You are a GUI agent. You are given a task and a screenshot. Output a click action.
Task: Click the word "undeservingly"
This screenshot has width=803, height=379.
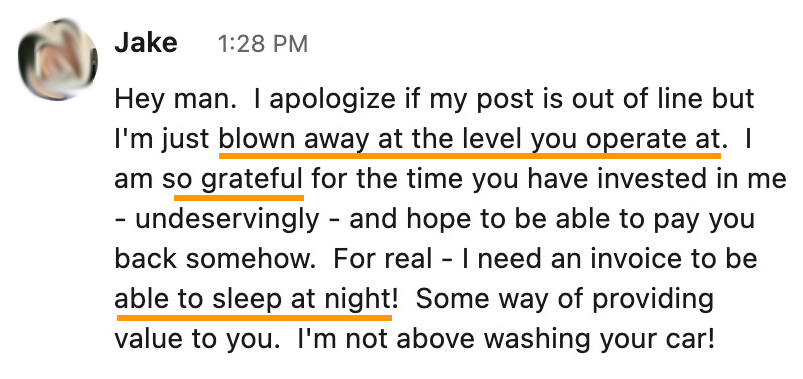click(x=227, y=219)
